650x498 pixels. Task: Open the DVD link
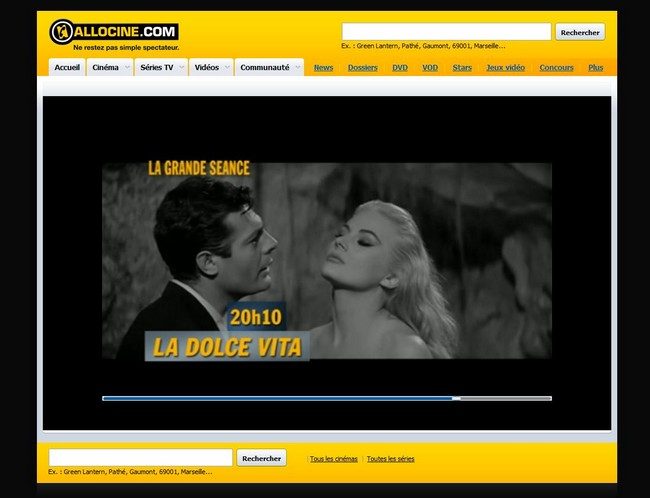tap(400, 67)
